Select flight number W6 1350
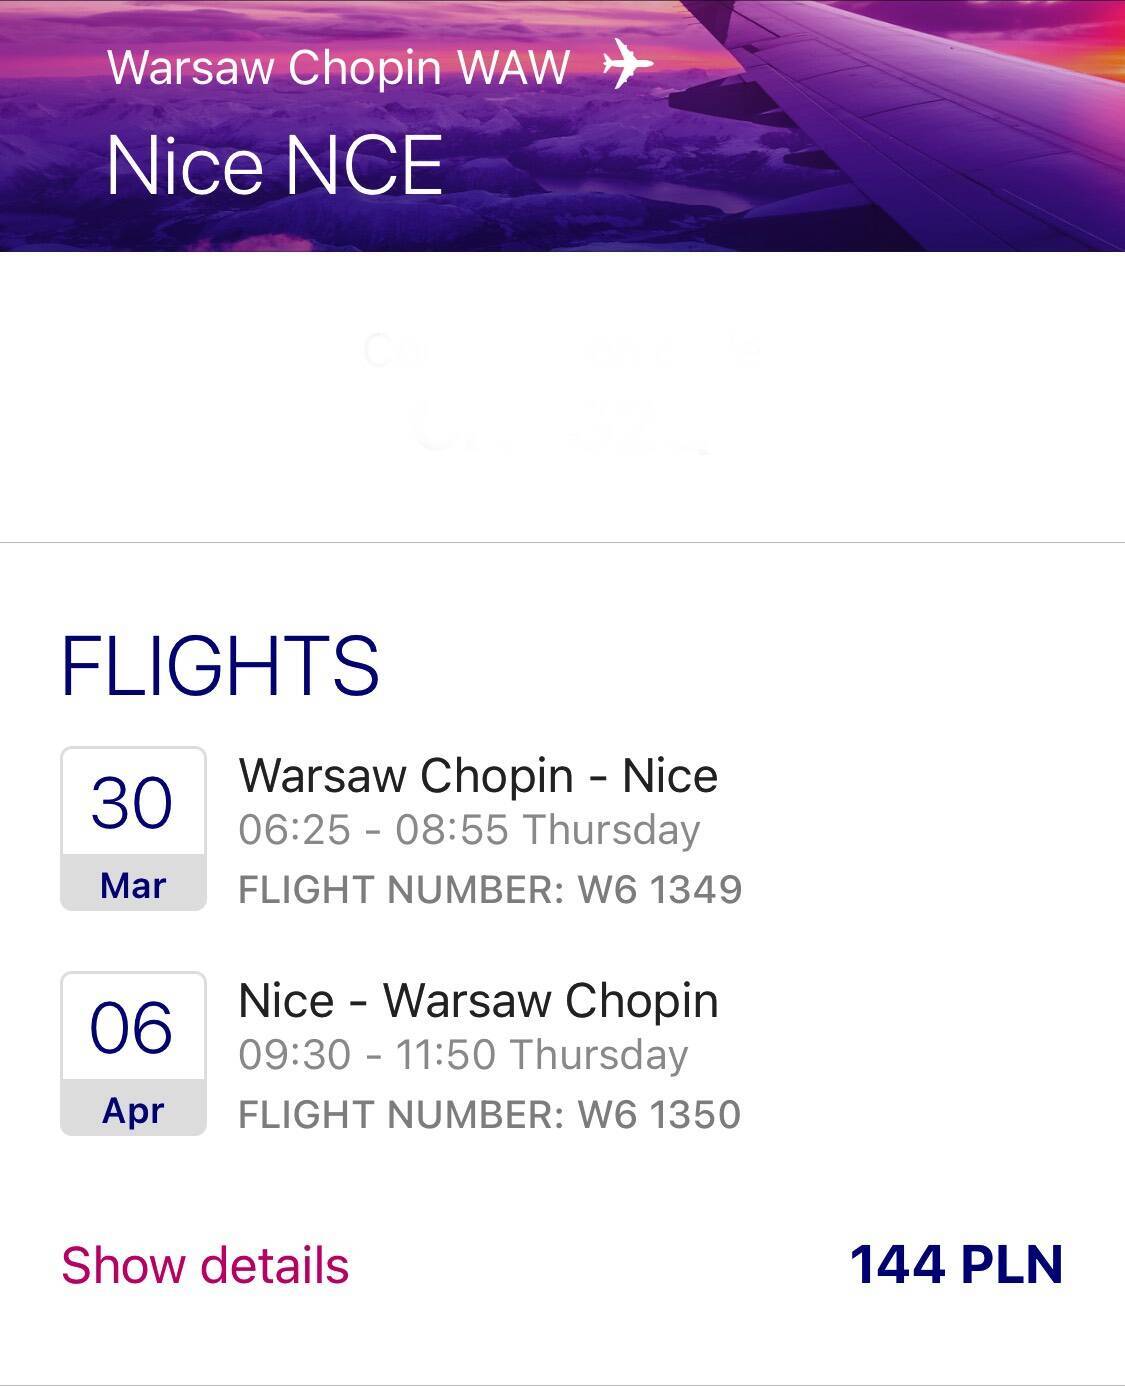The width and height of the screenshot is (1125, 1386). click(x=490, y=1115)
